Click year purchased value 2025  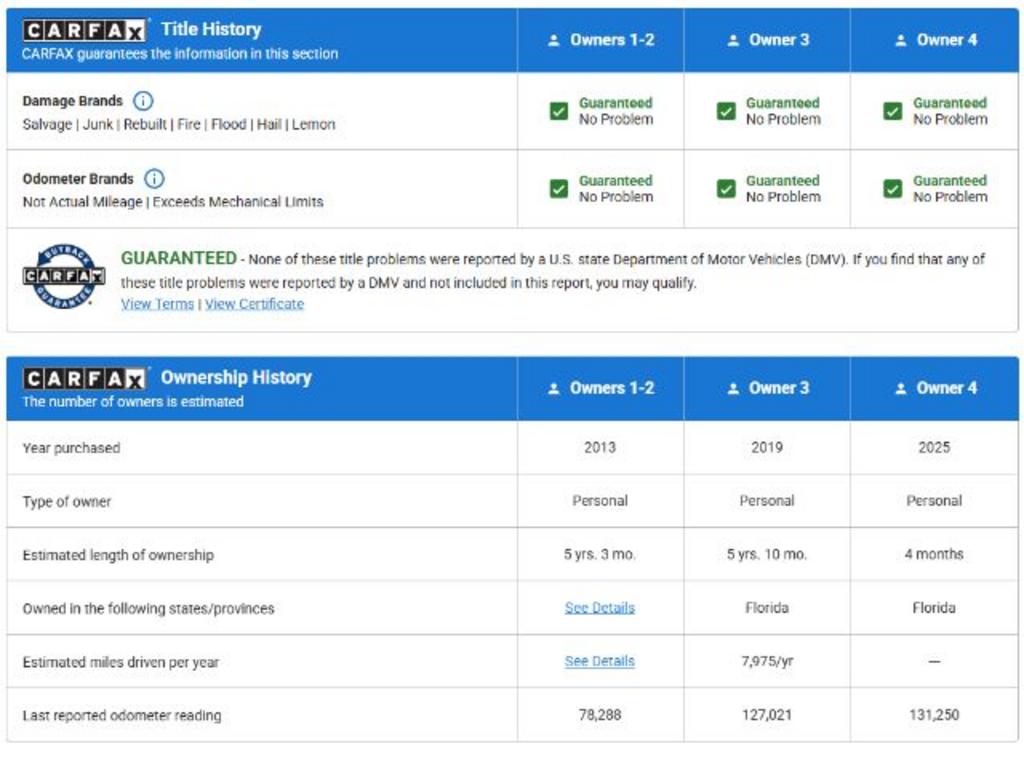click(934, 447)
